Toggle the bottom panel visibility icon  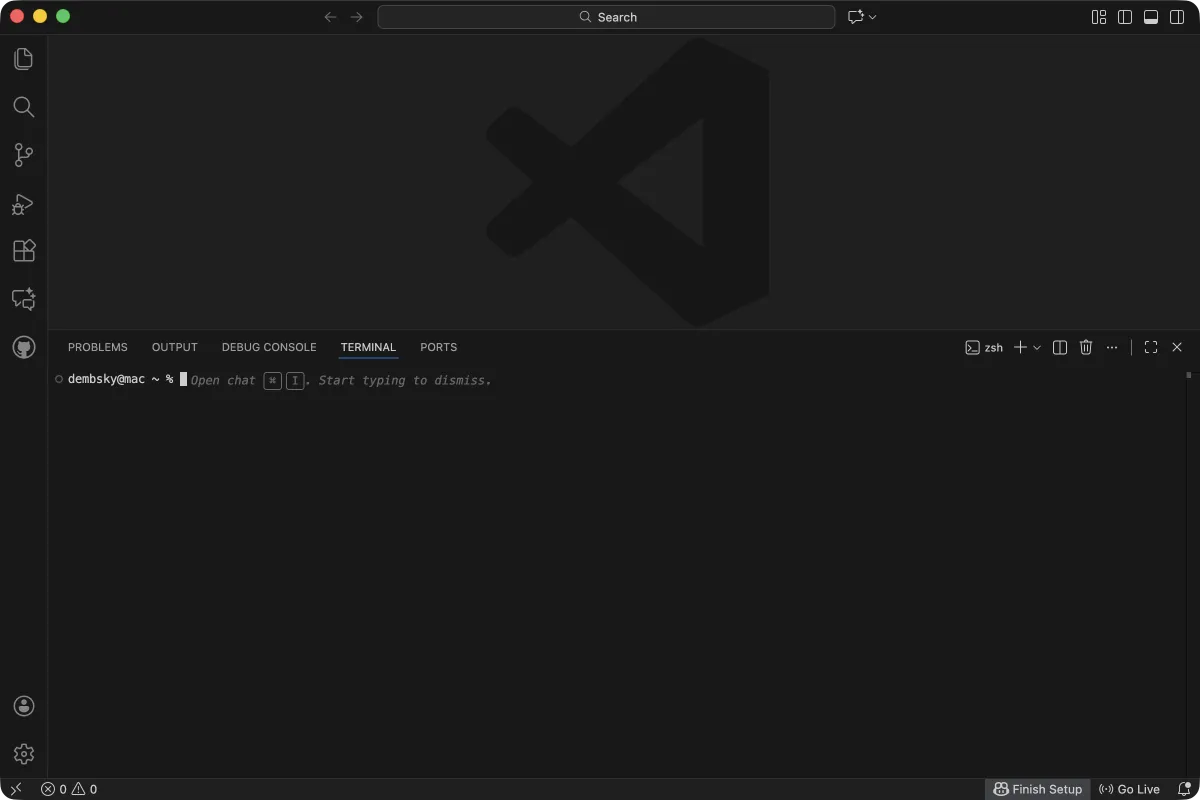point(1150,17)
